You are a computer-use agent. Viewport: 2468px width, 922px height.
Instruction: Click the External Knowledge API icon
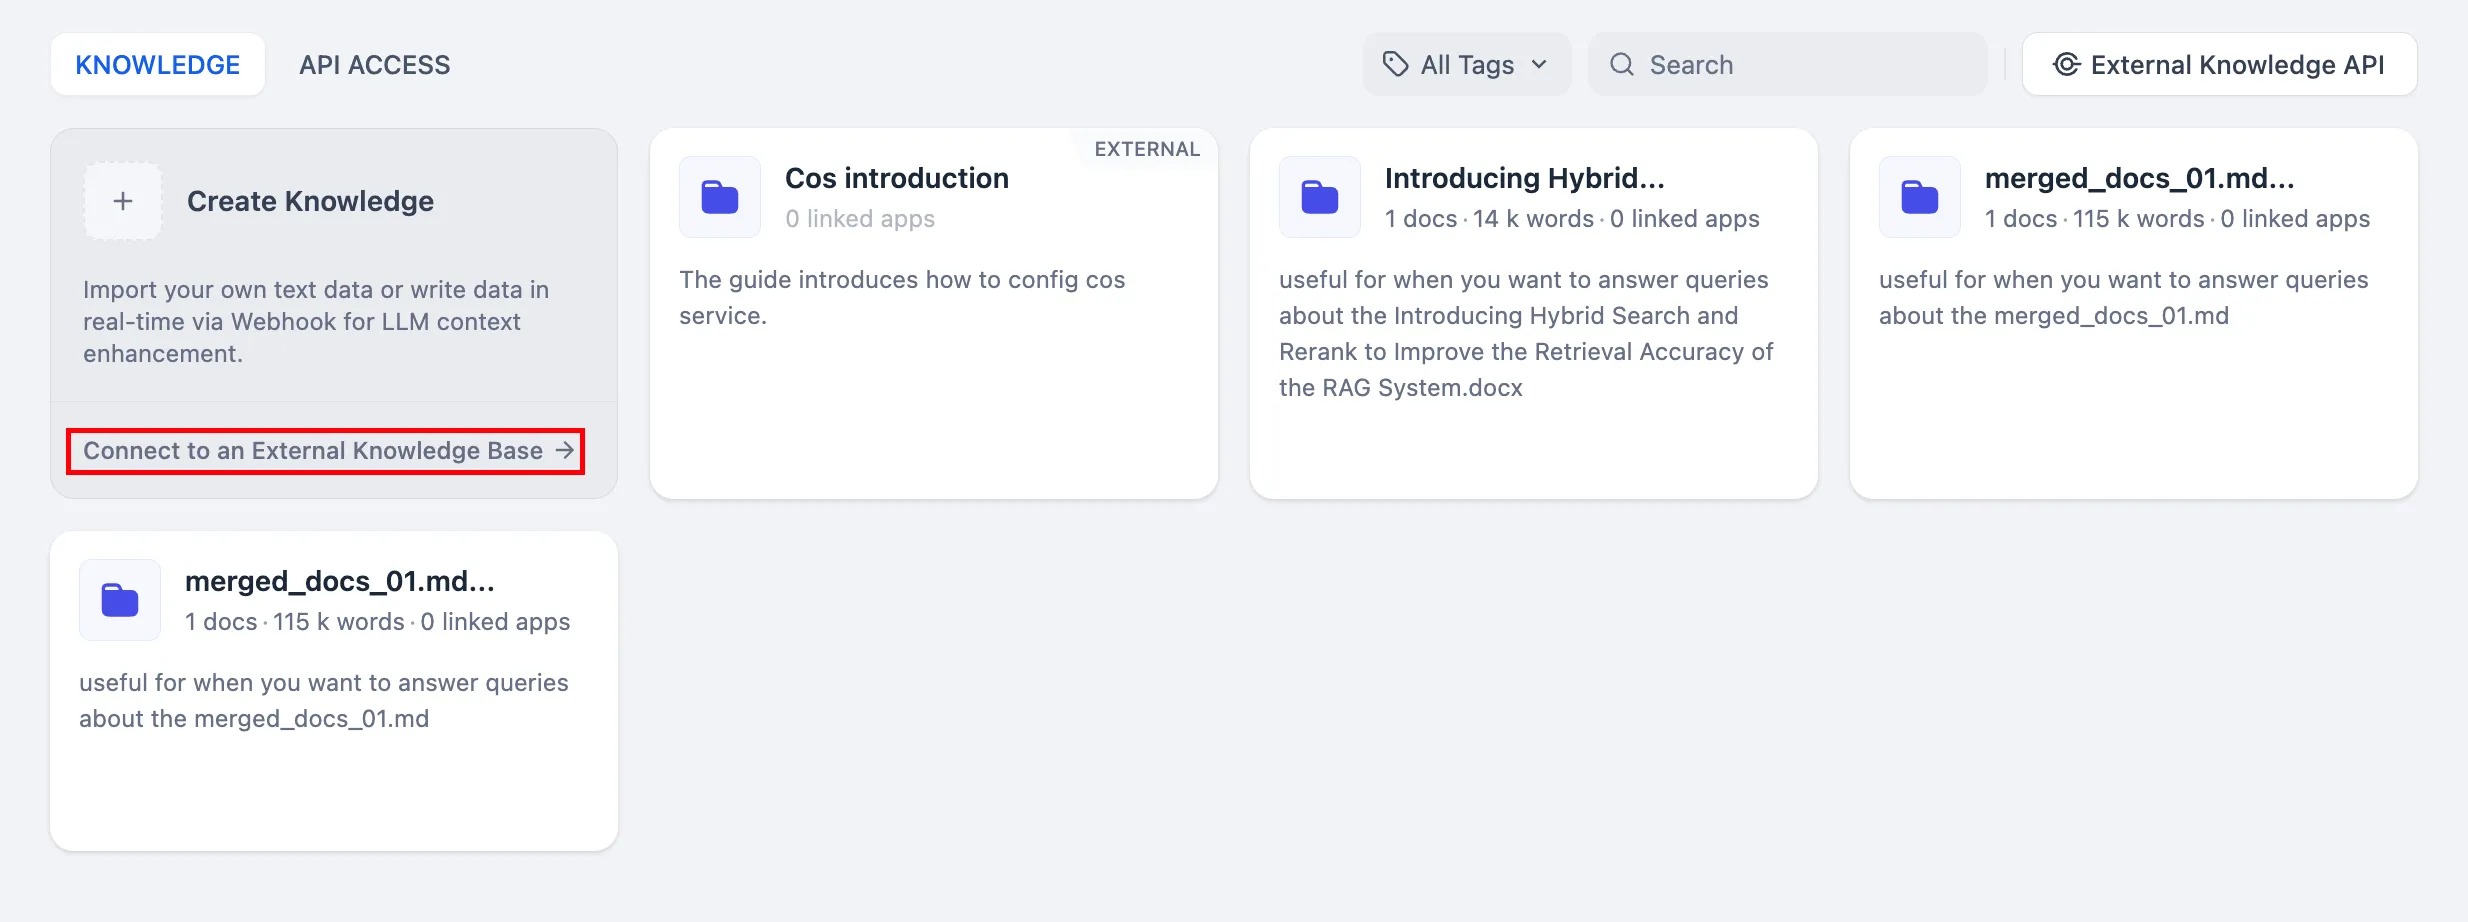2066,65
